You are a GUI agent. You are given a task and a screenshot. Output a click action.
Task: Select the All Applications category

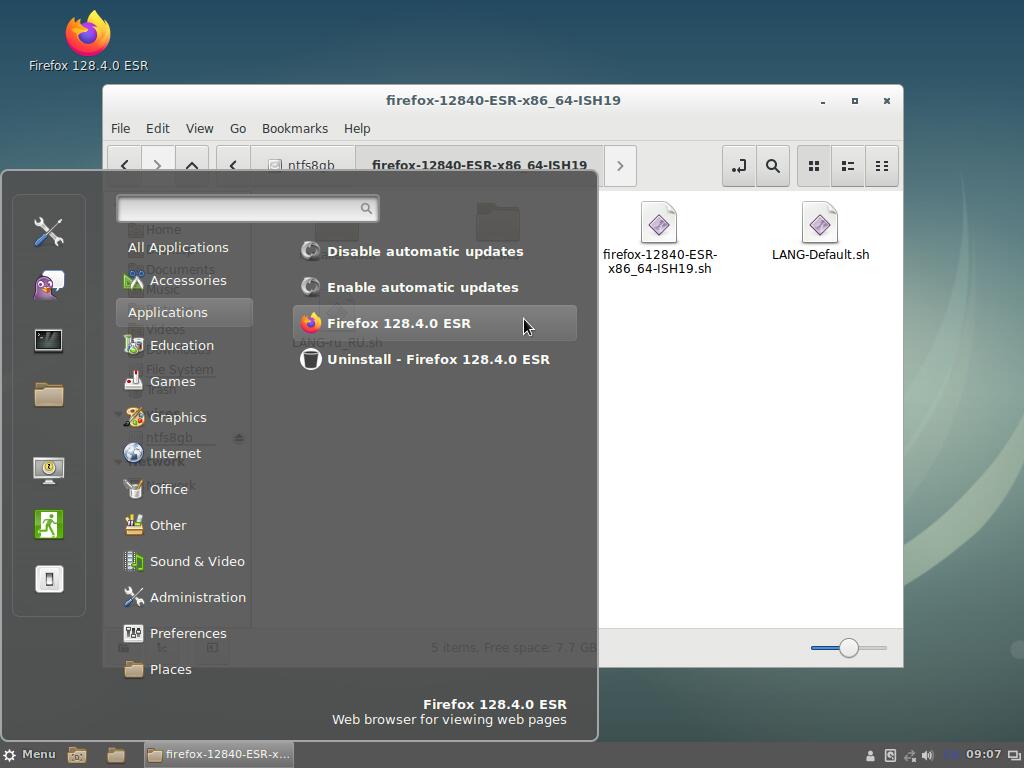coord(184,248)
